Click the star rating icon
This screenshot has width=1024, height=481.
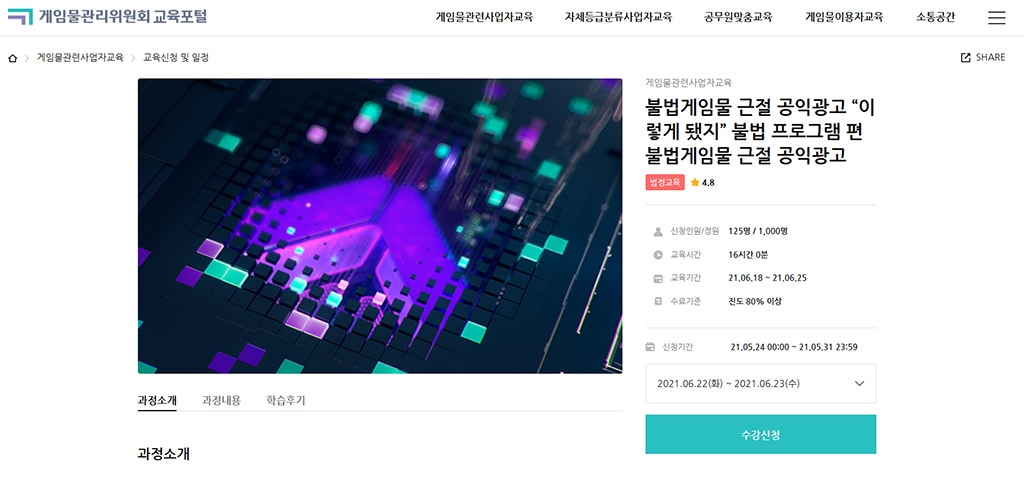point(695,183)
